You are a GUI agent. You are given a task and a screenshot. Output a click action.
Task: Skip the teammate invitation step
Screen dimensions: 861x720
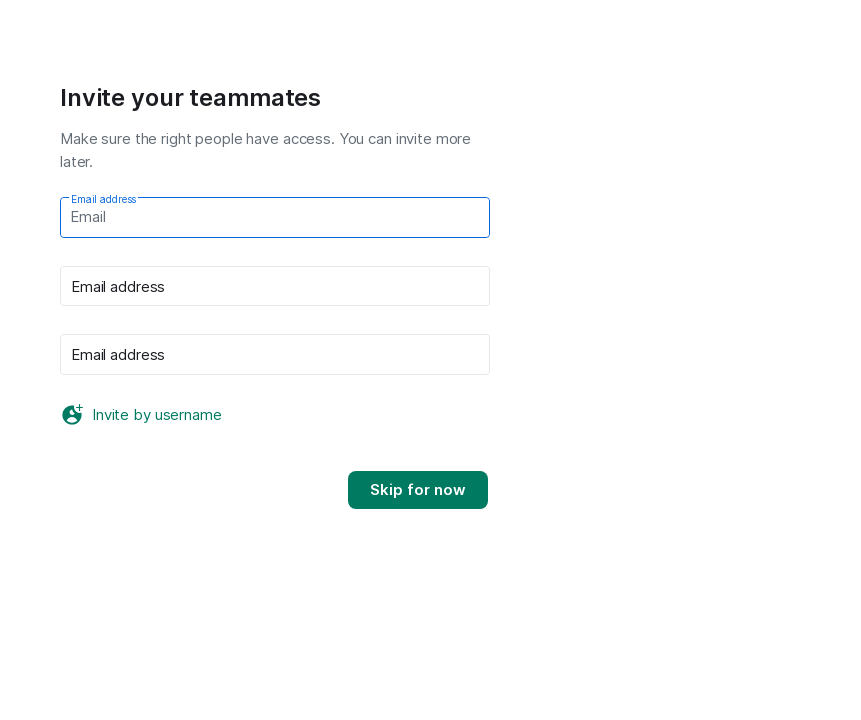tap(417, 490)
